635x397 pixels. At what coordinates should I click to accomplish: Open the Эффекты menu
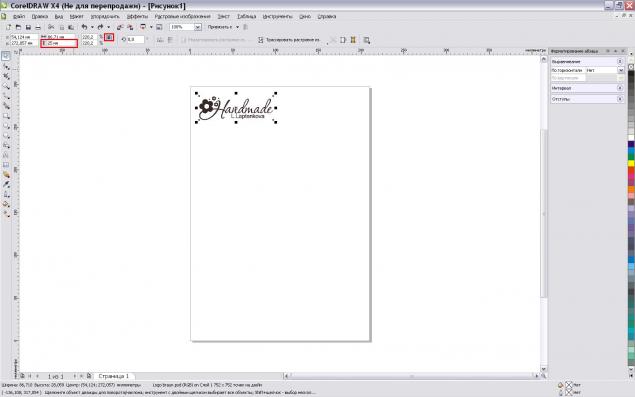point(137,17)
